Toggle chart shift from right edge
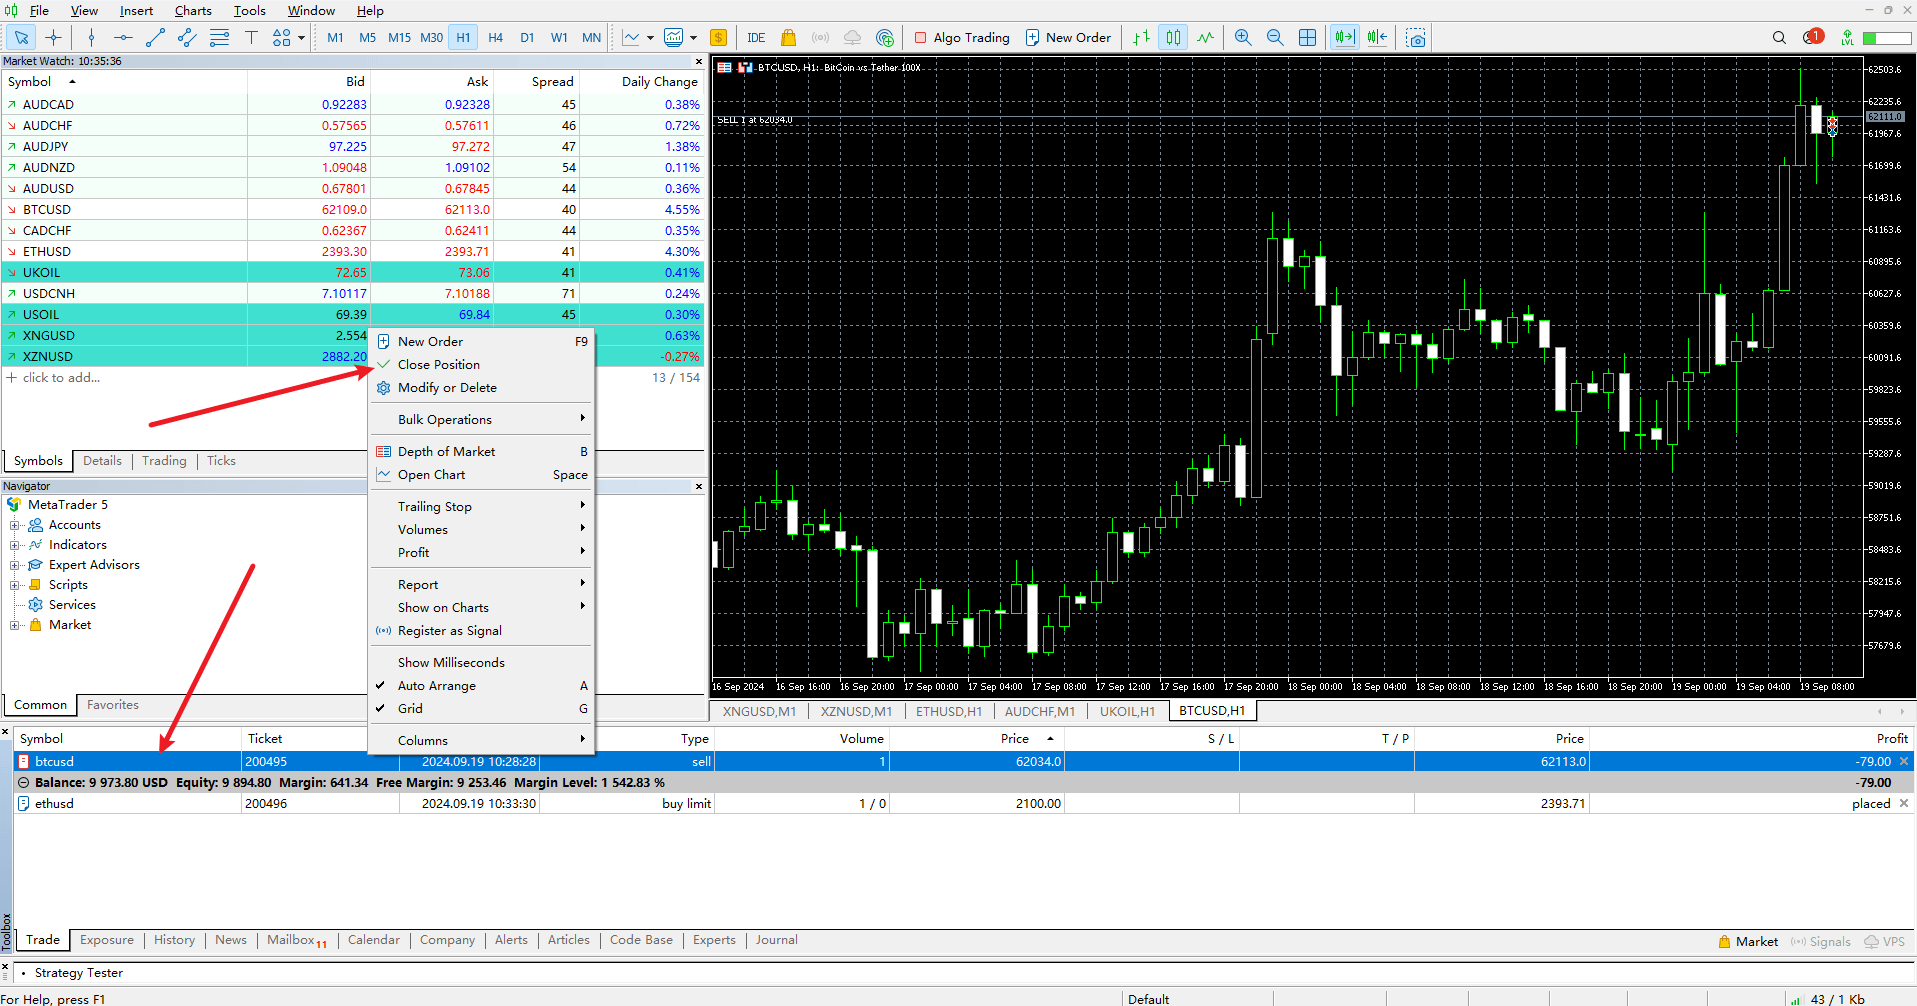Viewport: 1917px width, 1006px height. click(x=1377, y=38)
